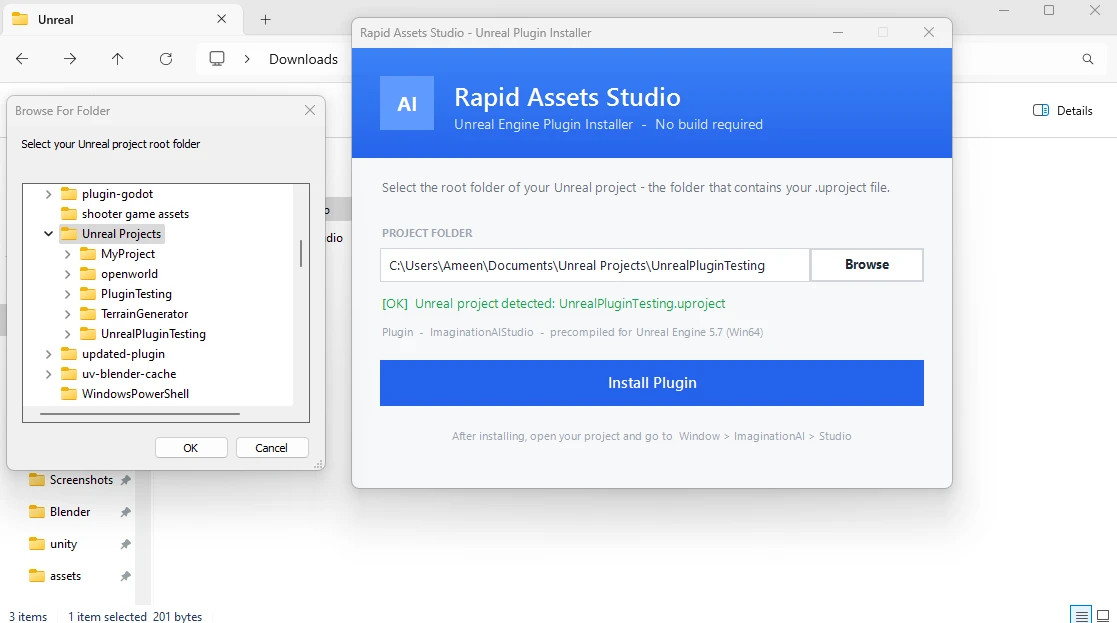Click the Install Plugin button

[652, 383]
